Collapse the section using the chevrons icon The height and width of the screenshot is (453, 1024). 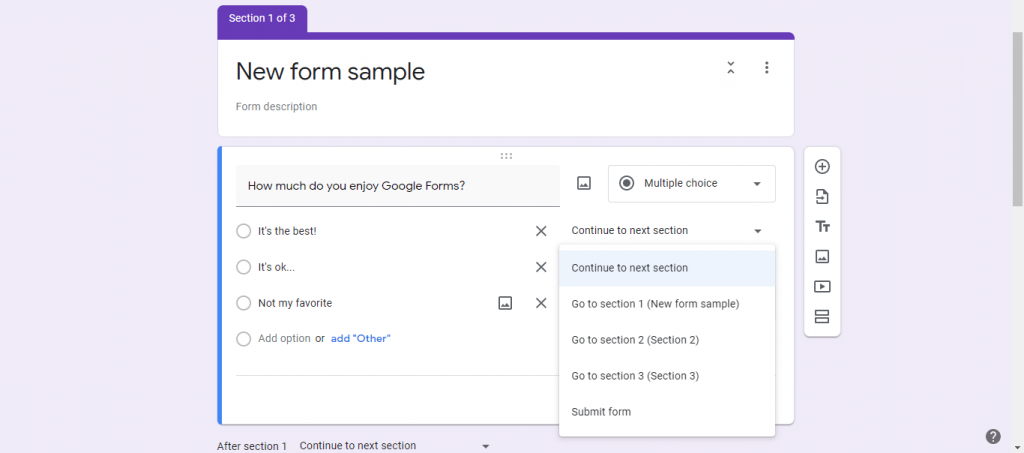coord(731,68)
